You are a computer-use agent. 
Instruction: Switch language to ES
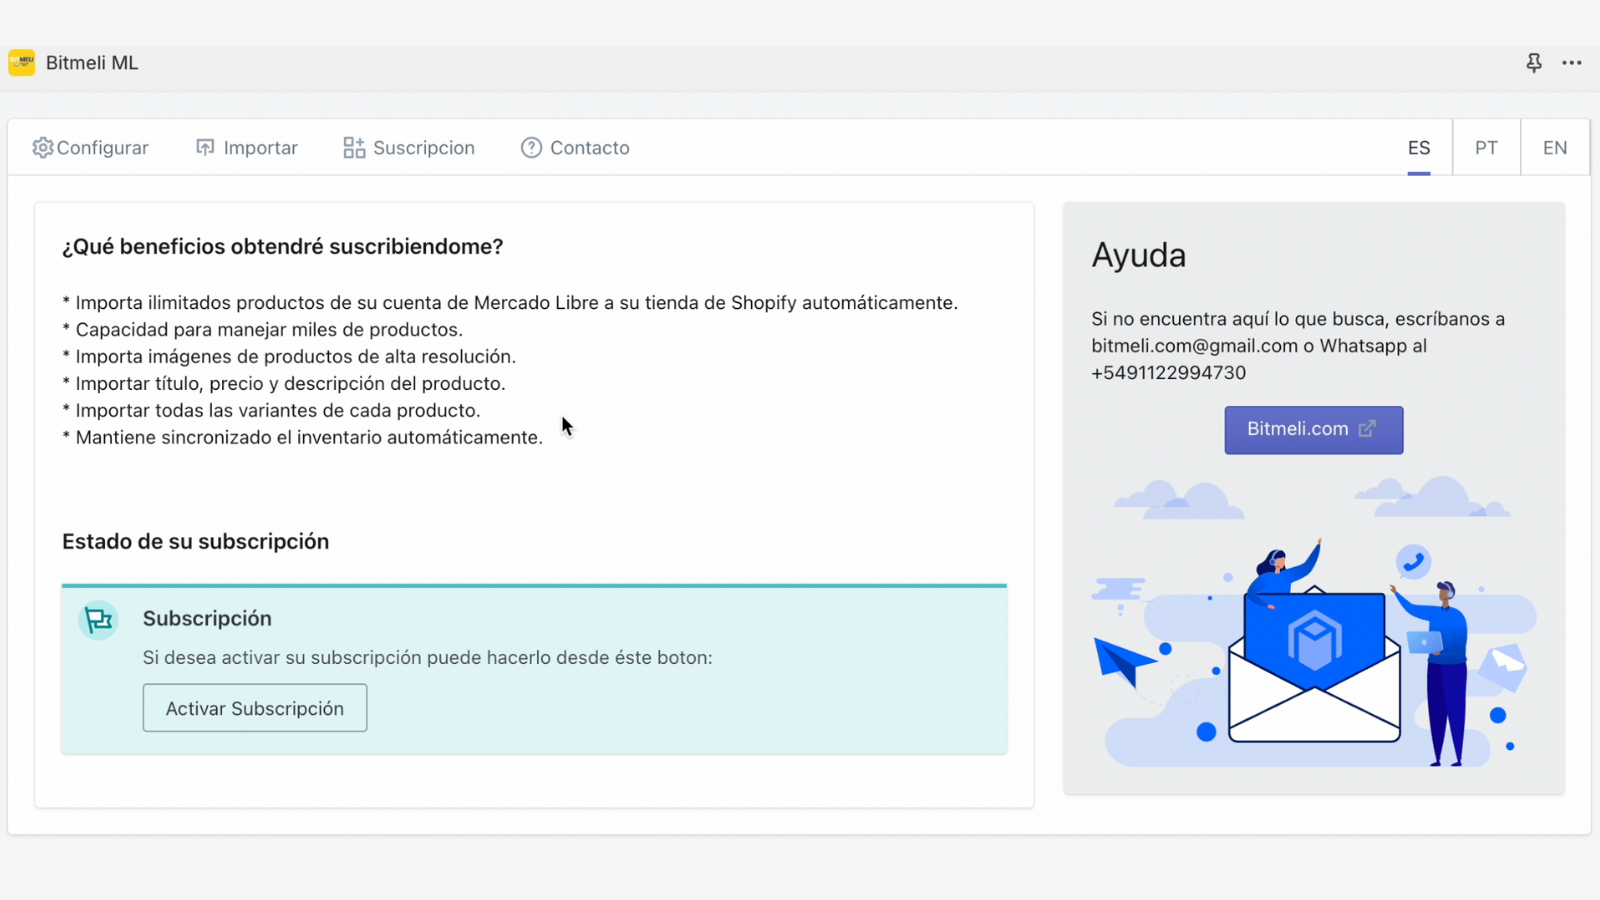click(1418, 148)
